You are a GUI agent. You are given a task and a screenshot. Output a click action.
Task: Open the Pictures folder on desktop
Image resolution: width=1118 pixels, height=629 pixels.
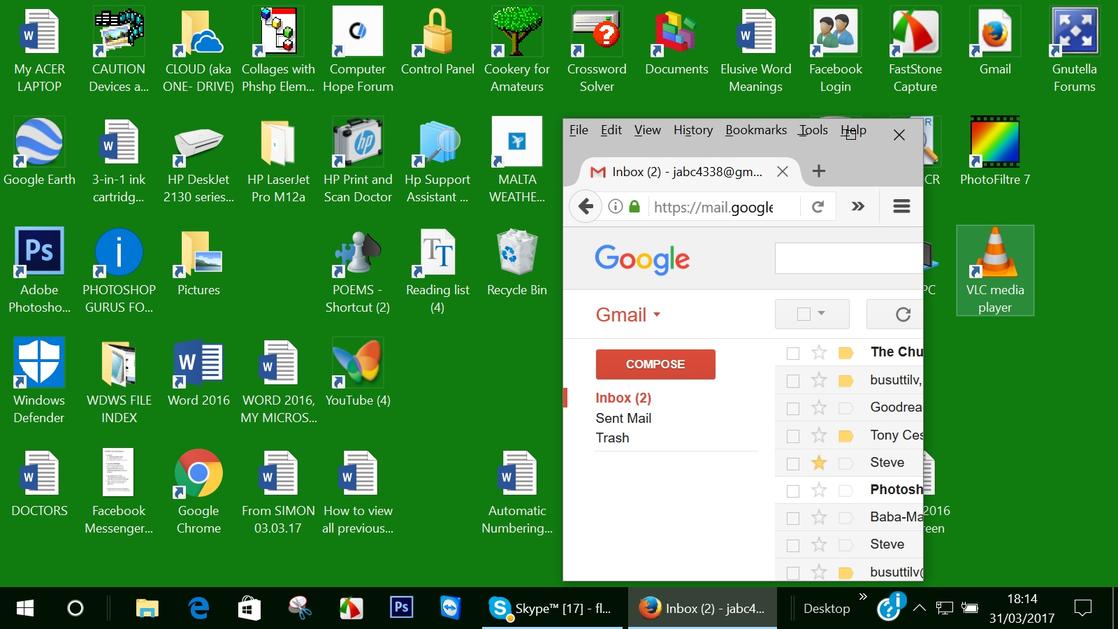[198, 262]
